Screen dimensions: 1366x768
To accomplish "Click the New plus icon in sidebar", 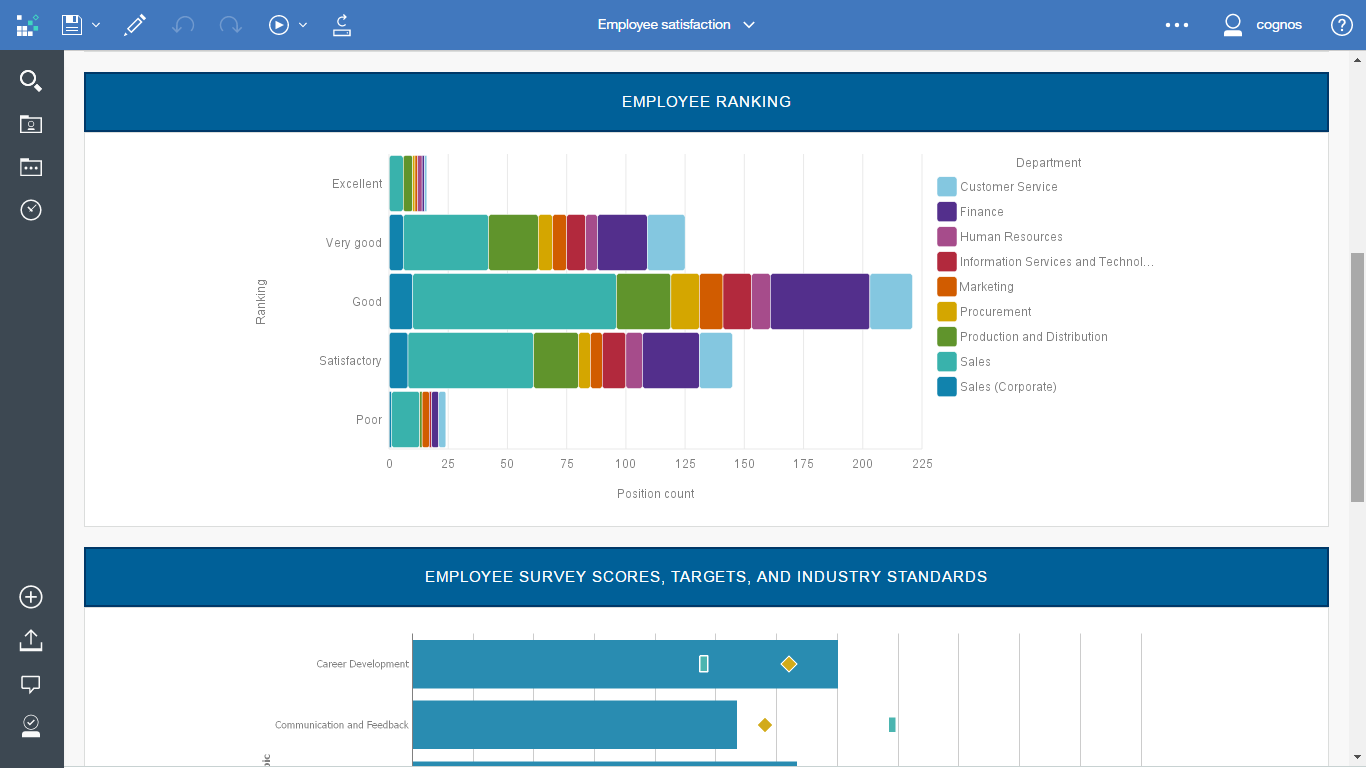I will (x=31, y=597).
